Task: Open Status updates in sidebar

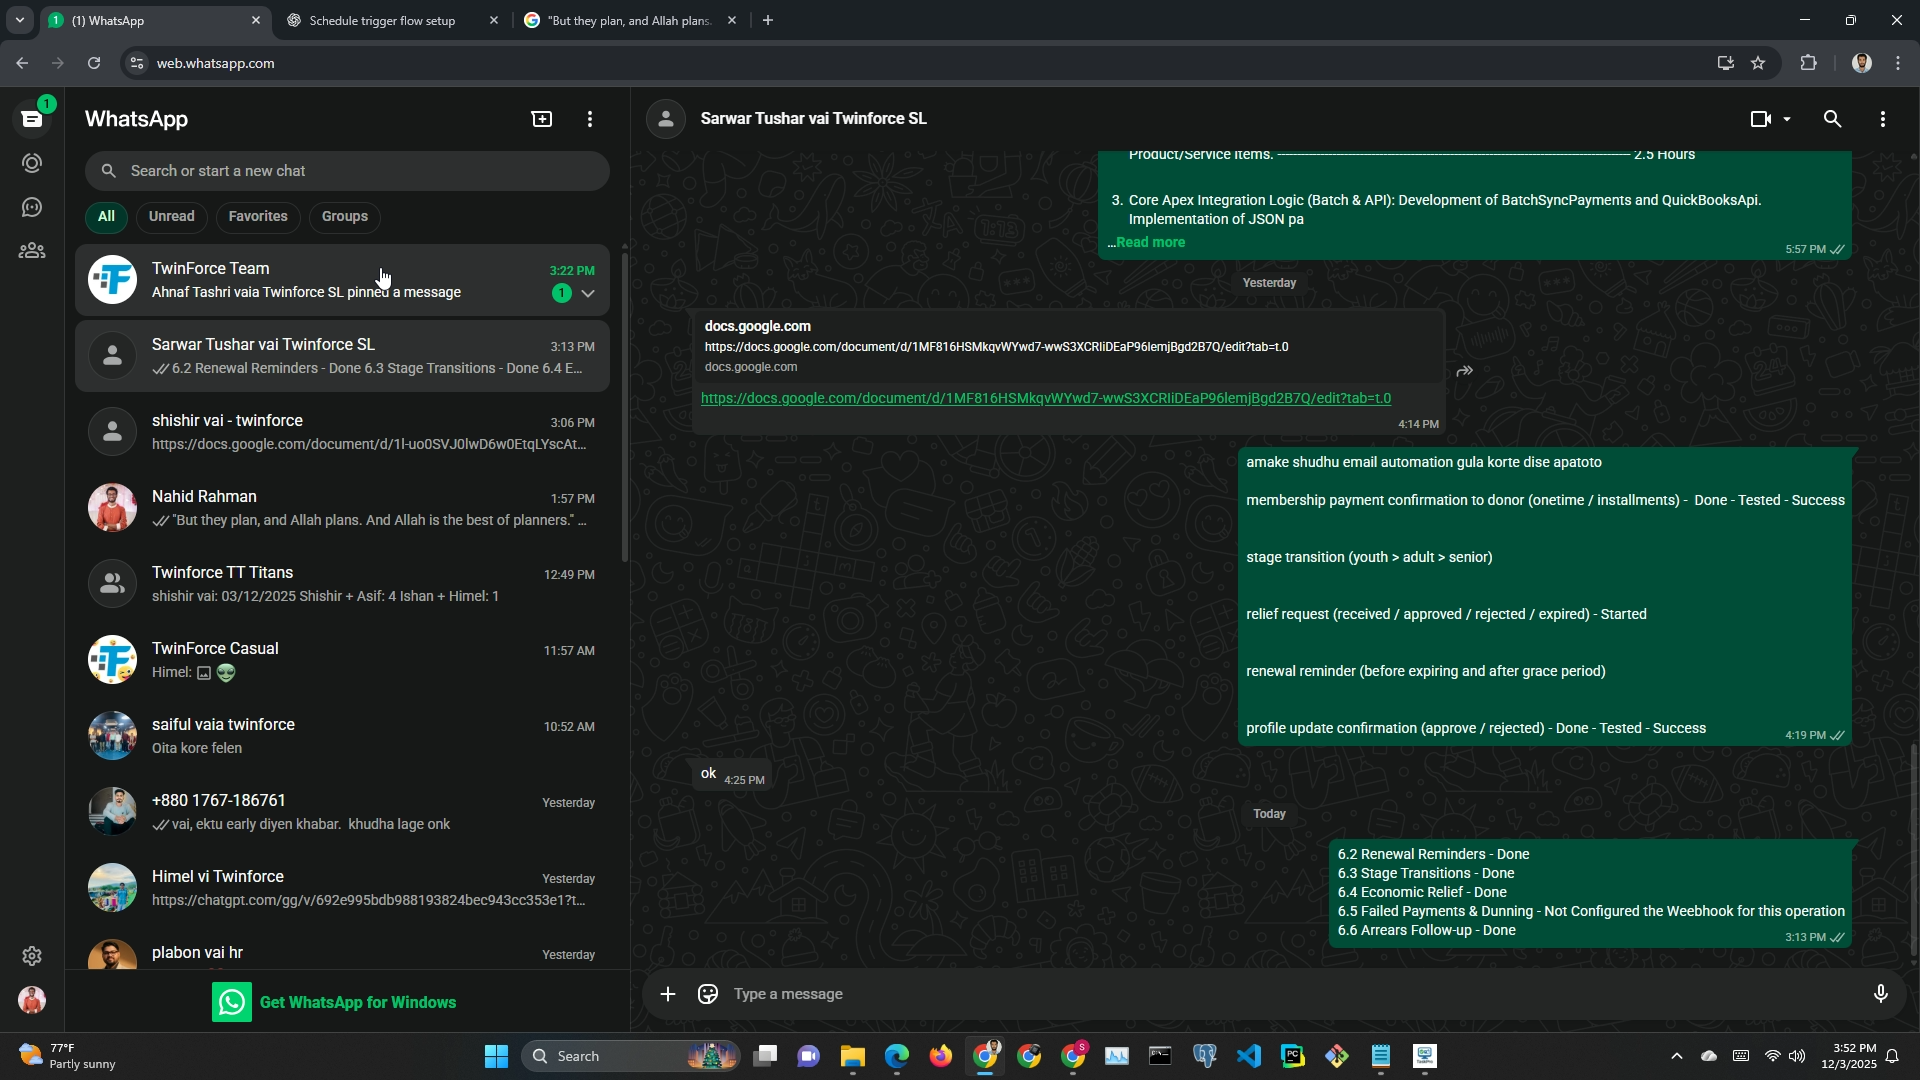Action: point(32,163)
